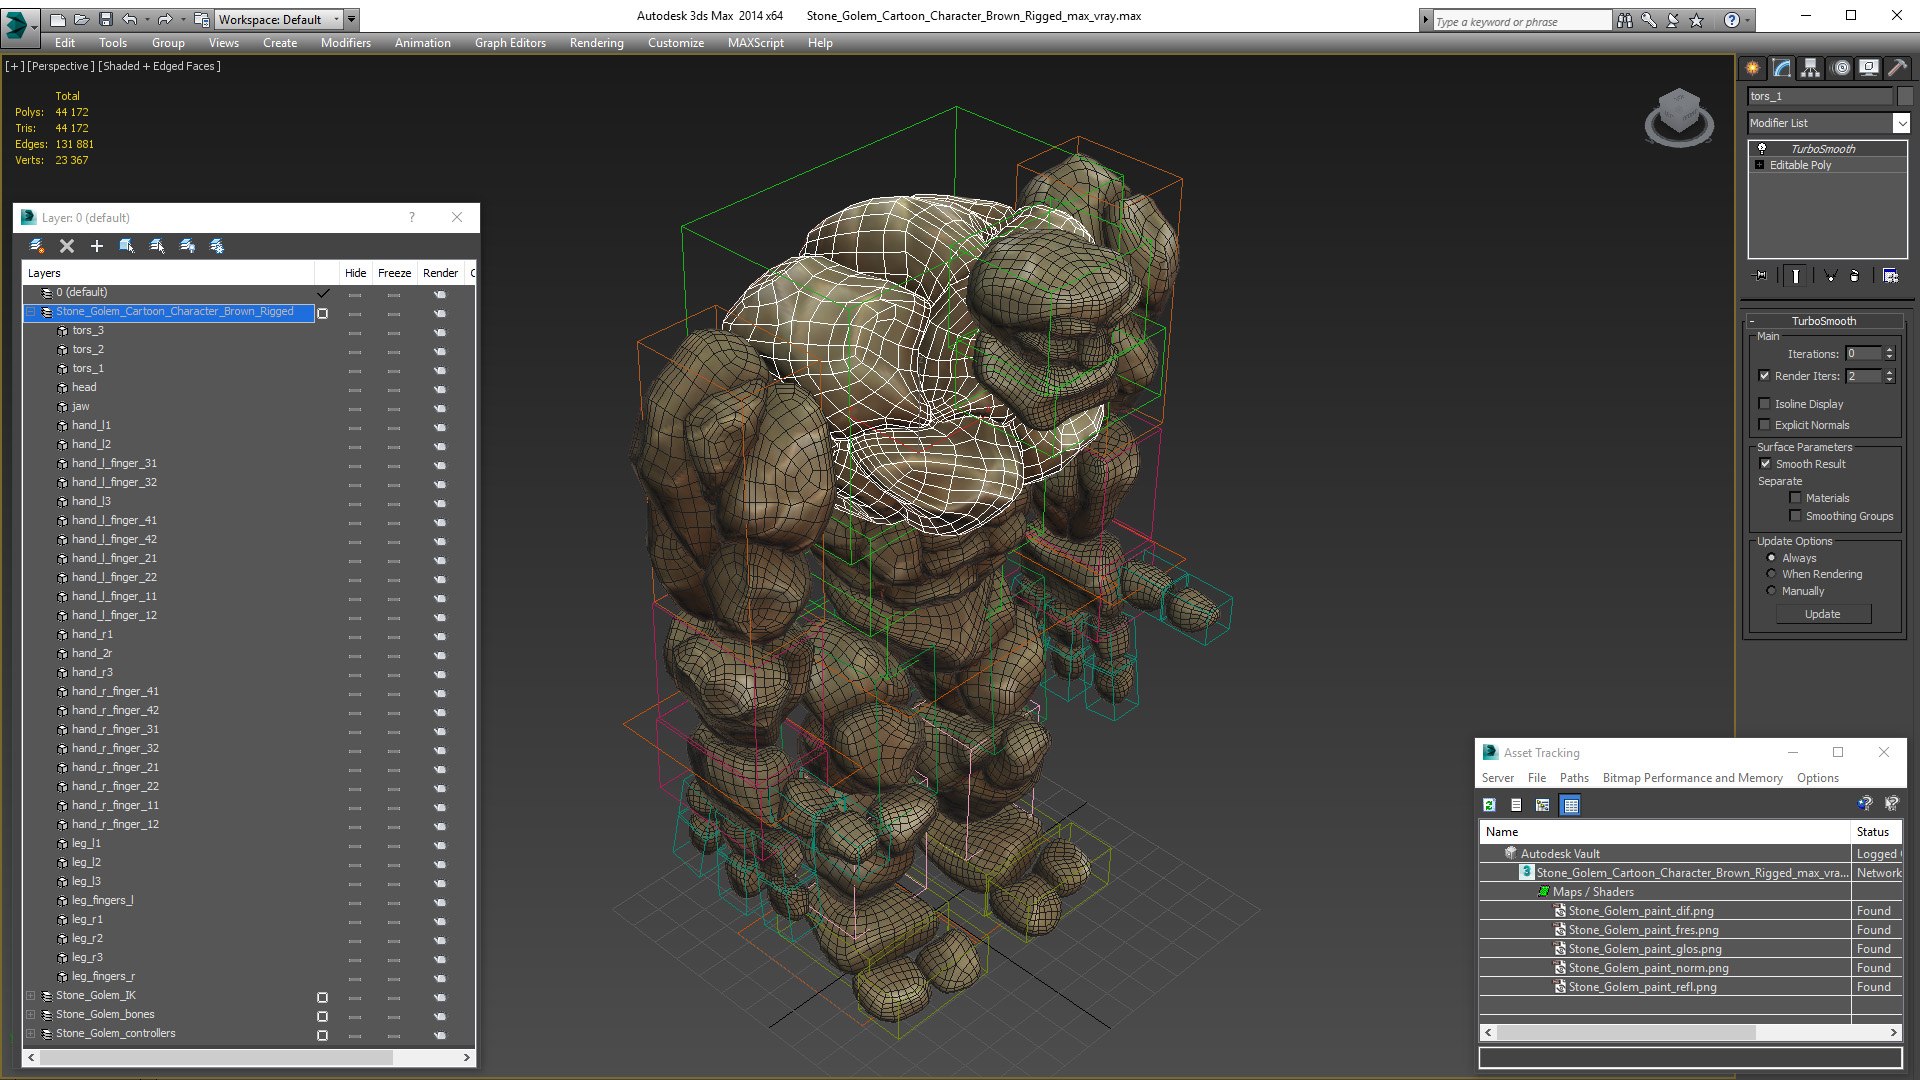Open the Modify command panel tab
Screen dimensions: 1920x1080
[1782, 68]
